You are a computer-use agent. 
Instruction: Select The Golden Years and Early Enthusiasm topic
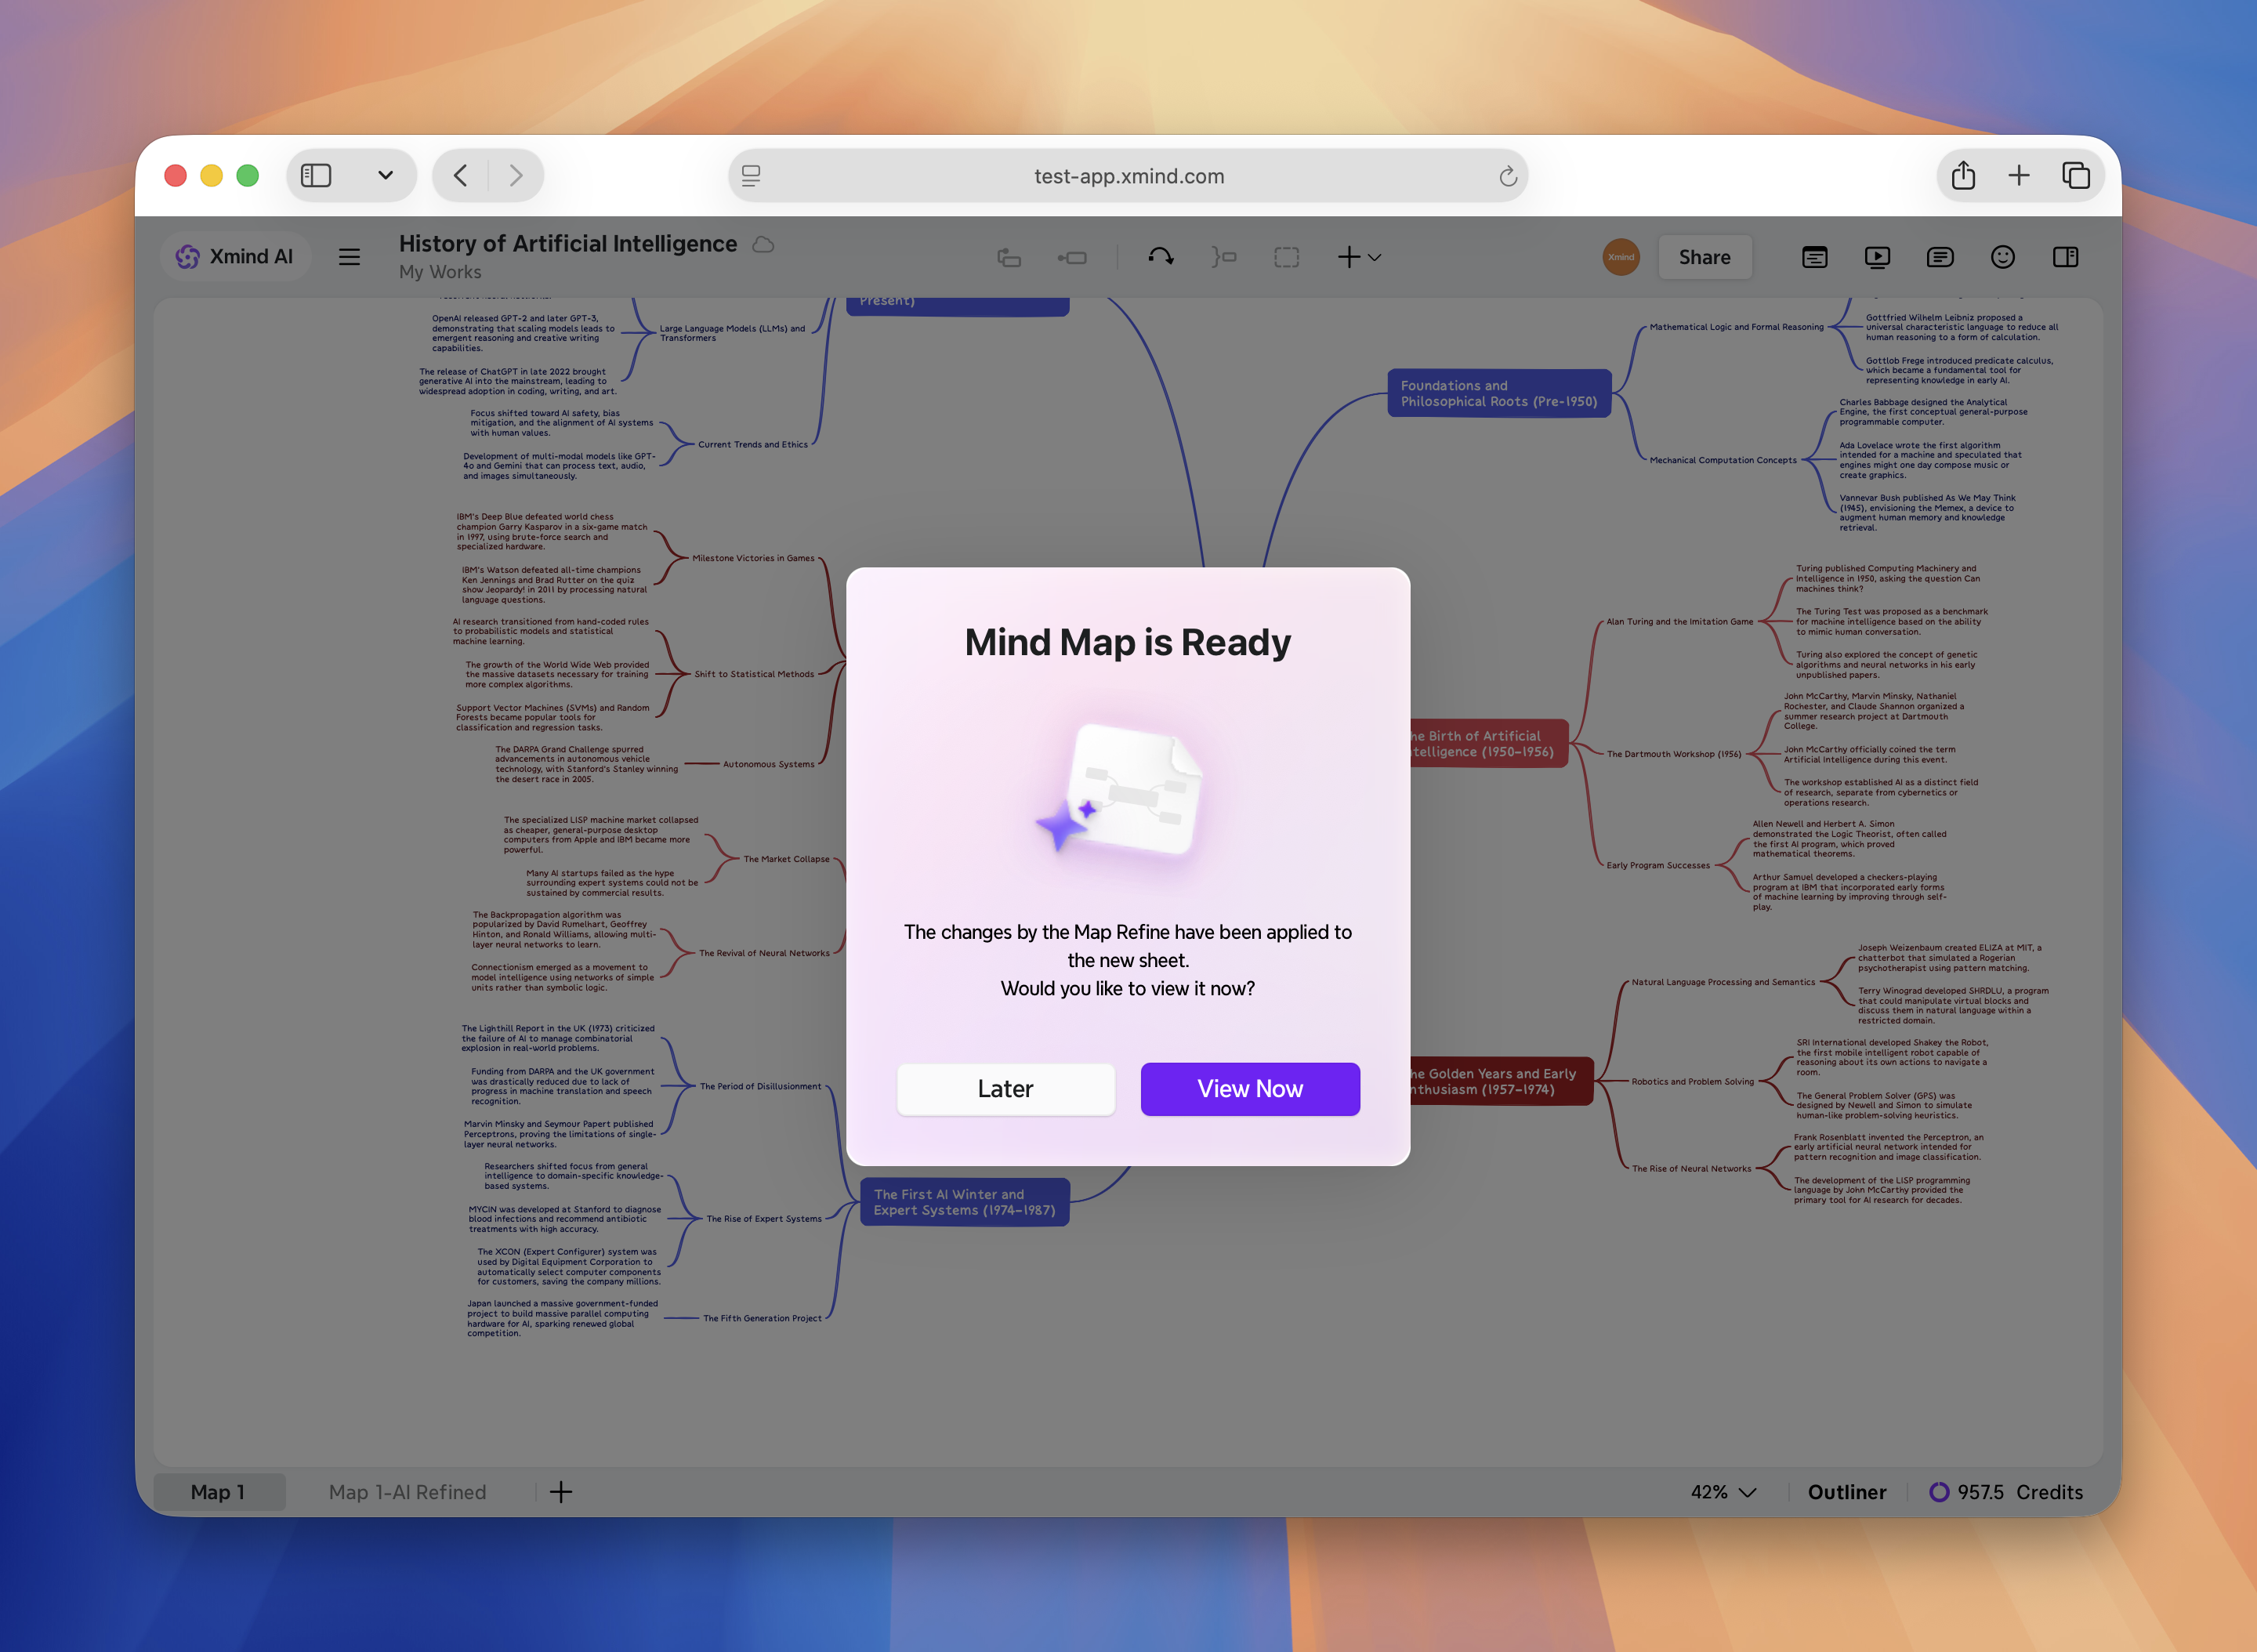pos(1501,1081)
